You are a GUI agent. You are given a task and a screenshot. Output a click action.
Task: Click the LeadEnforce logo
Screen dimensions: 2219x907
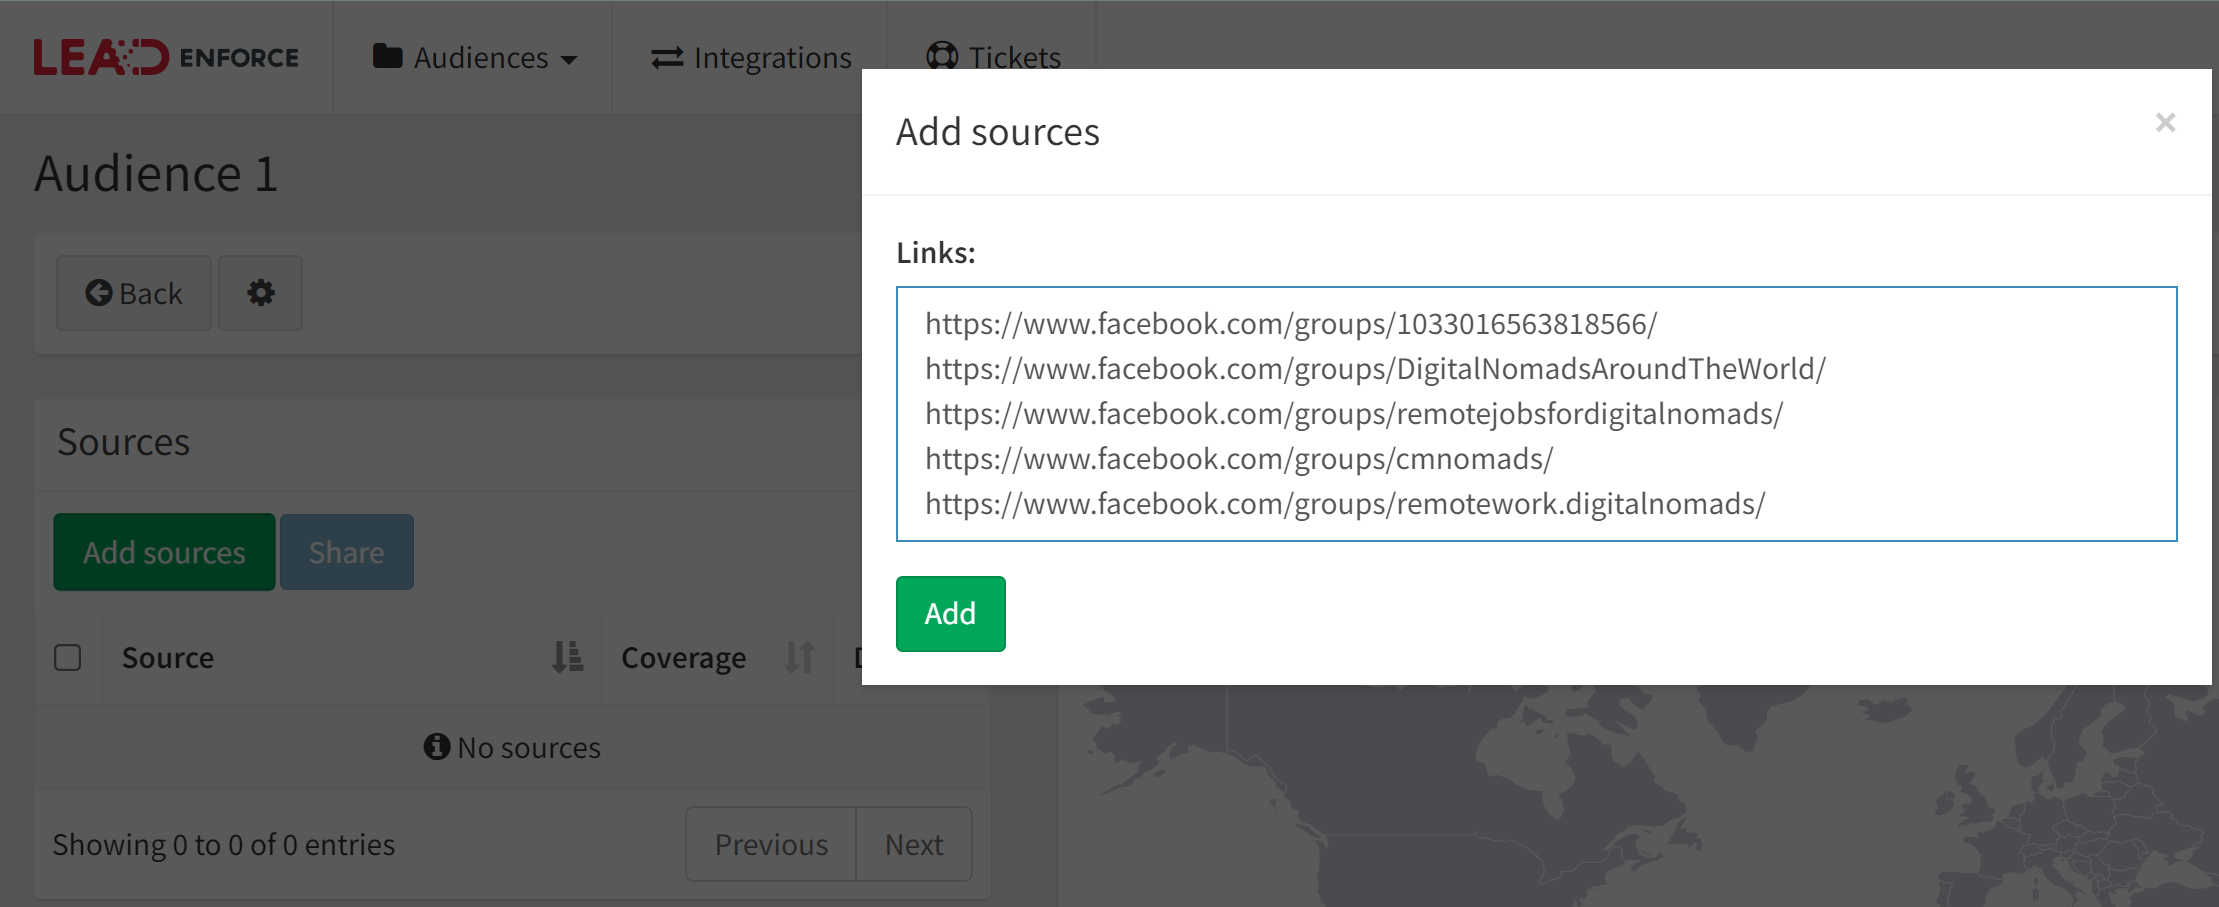[x=166, y=57]
